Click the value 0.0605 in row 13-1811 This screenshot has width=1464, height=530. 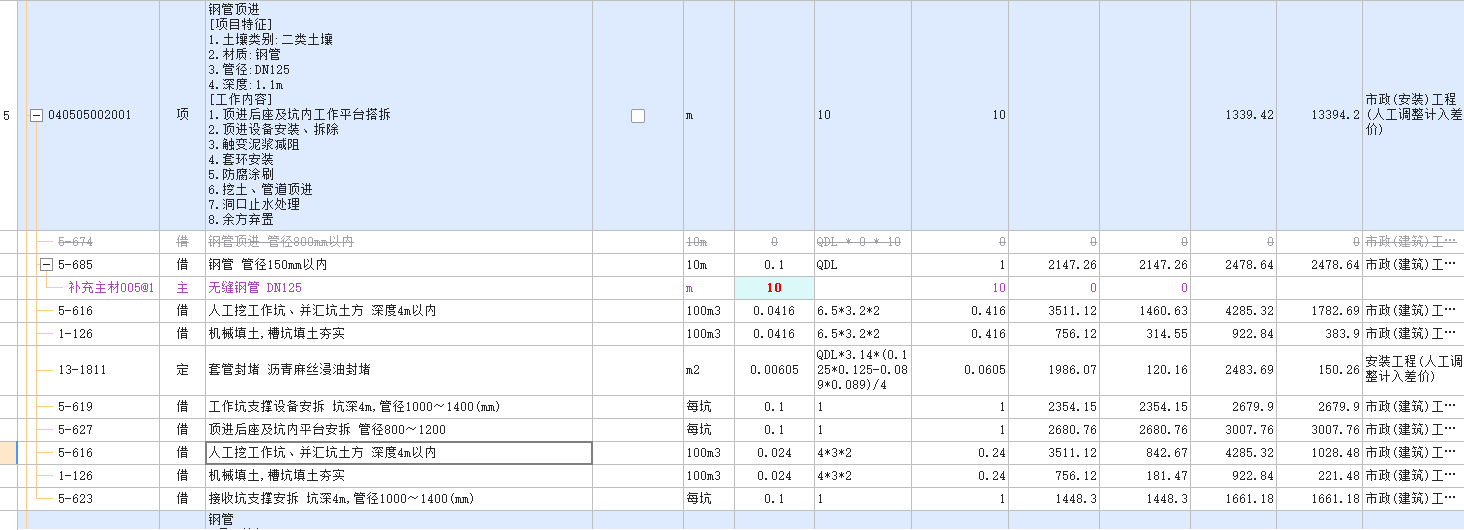point(985,370)
